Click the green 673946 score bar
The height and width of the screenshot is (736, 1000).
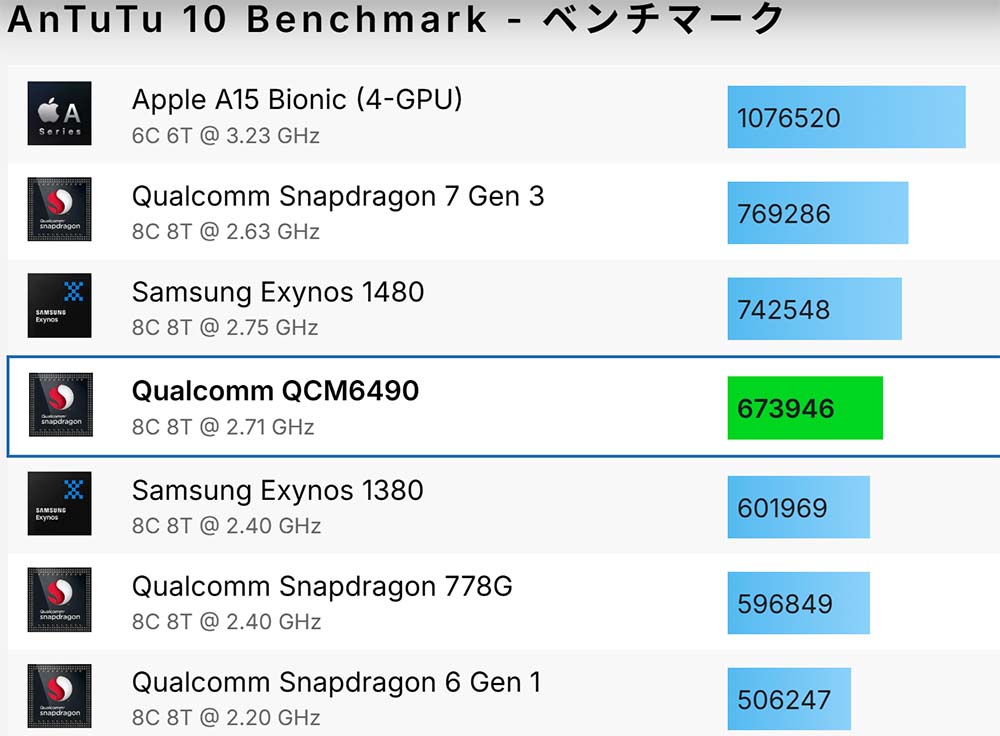tap(805, 408)
